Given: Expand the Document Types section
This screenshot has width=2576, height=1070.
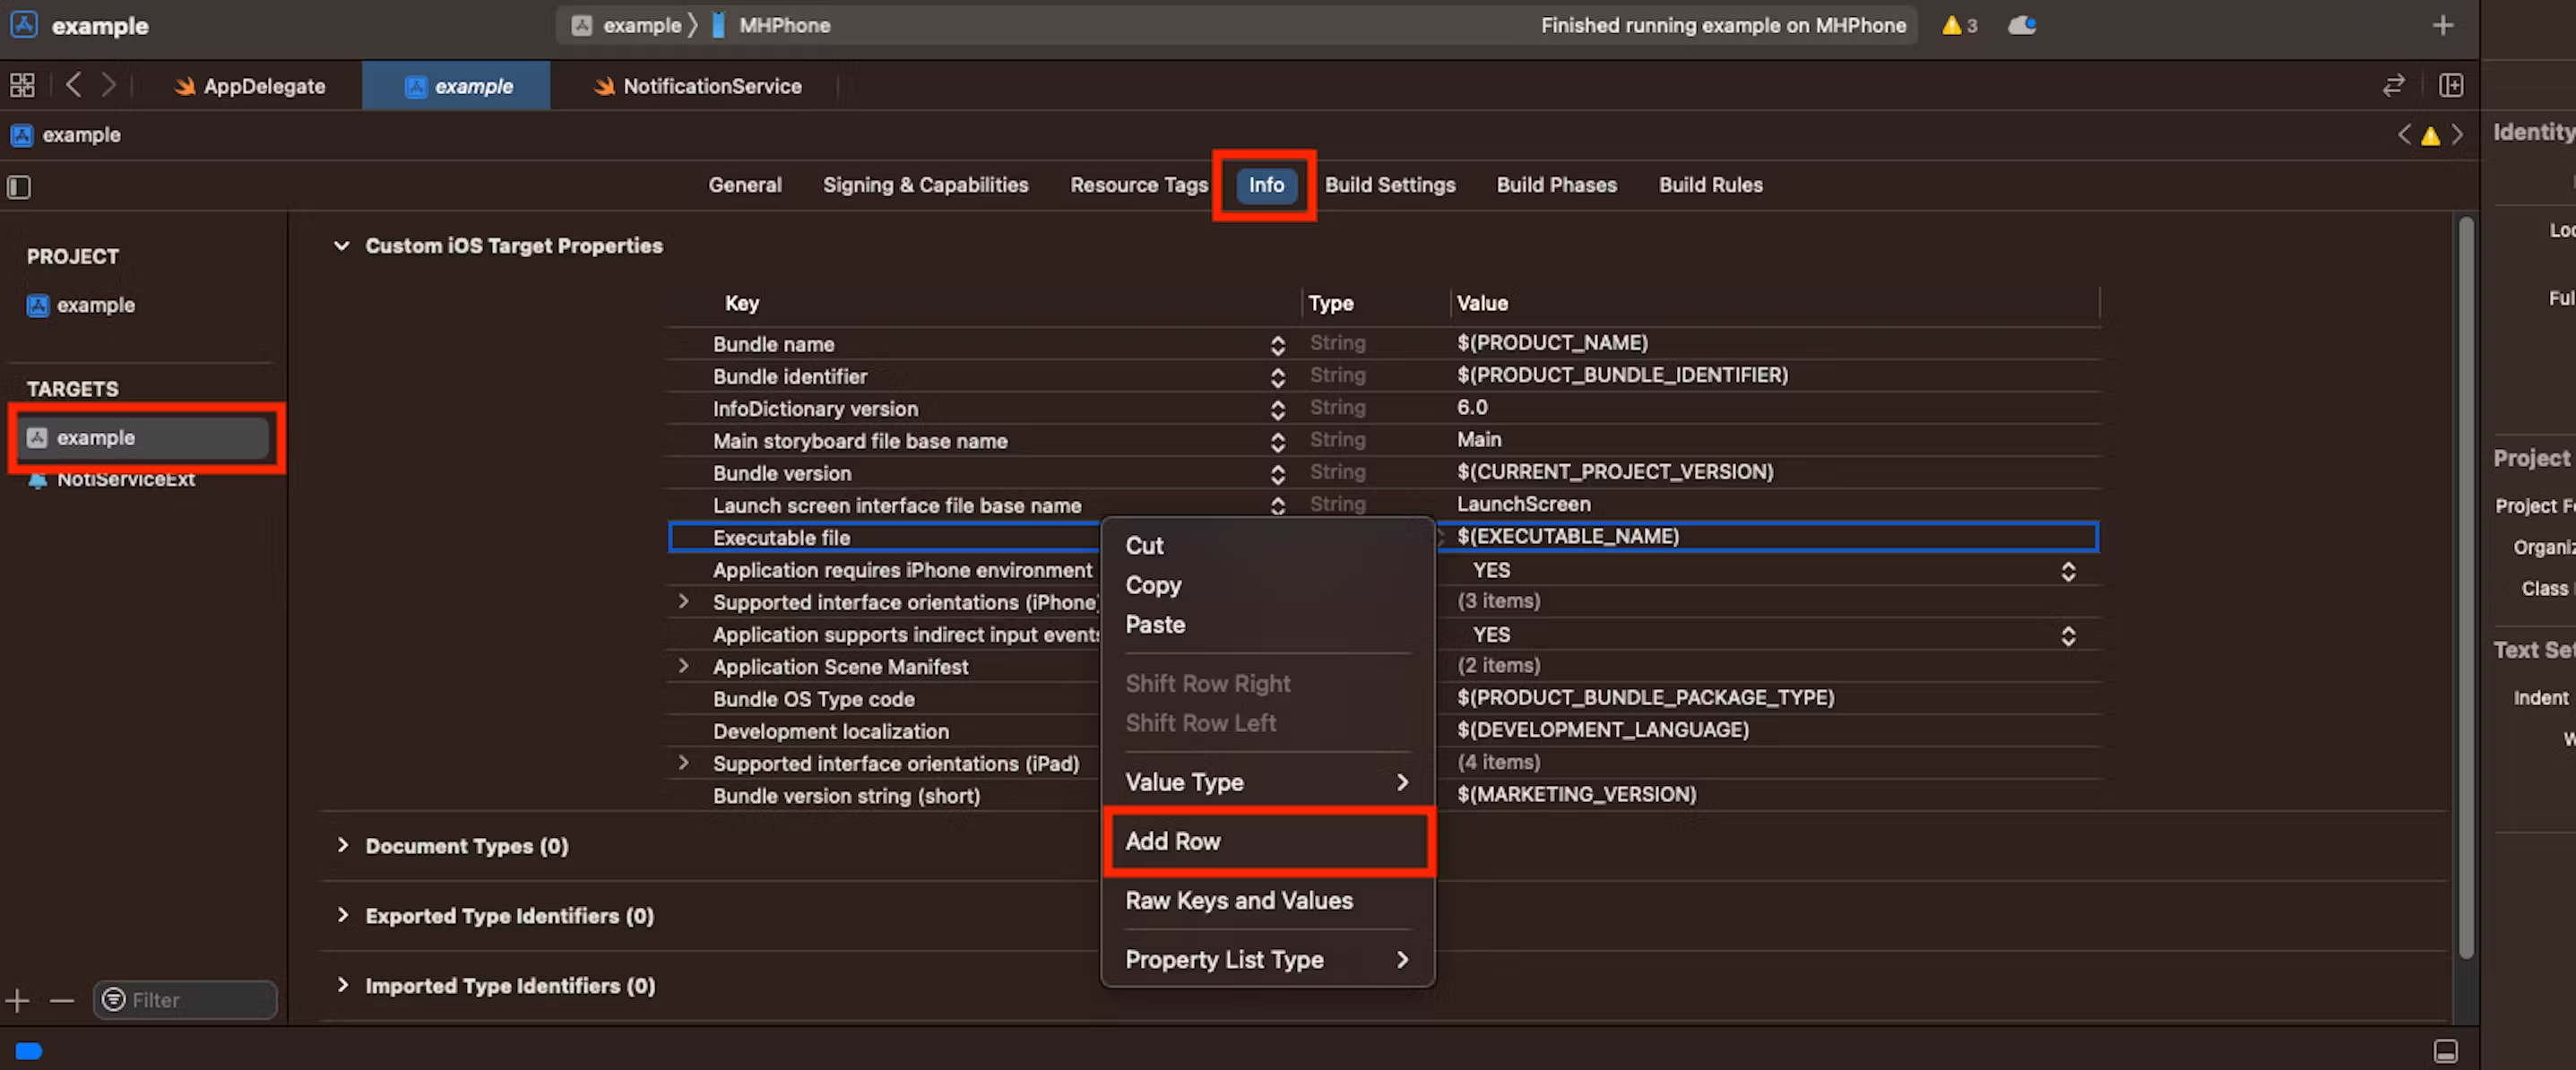Looking at the screenshot, I should pyautogui.click(x=343, y=846).
